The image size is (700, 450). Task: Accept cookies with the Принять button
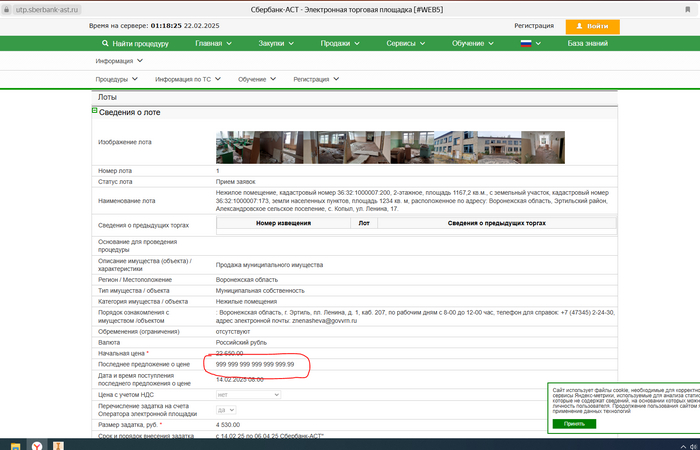(x=574, y=424)
